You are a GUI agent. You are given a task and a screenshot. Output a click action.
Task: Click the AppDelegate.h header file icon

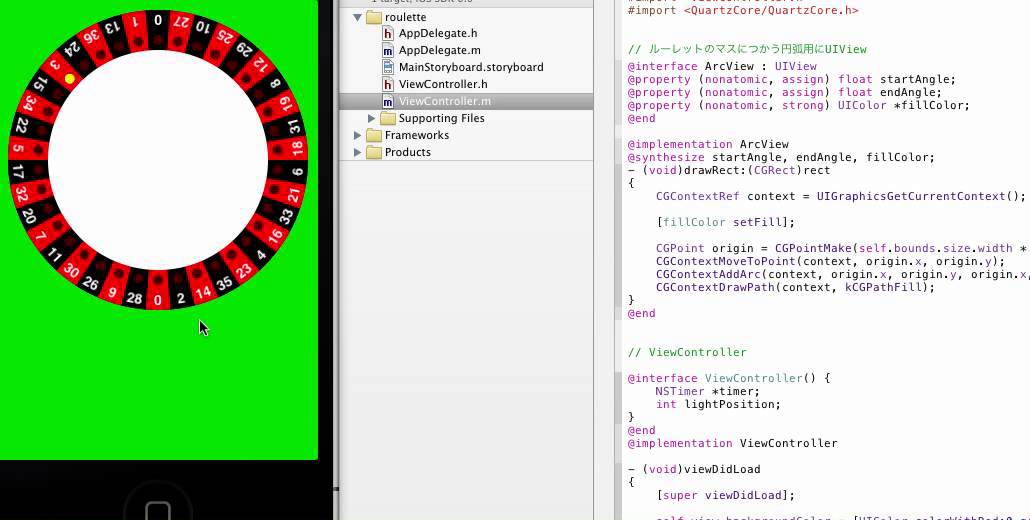point(388,33)
